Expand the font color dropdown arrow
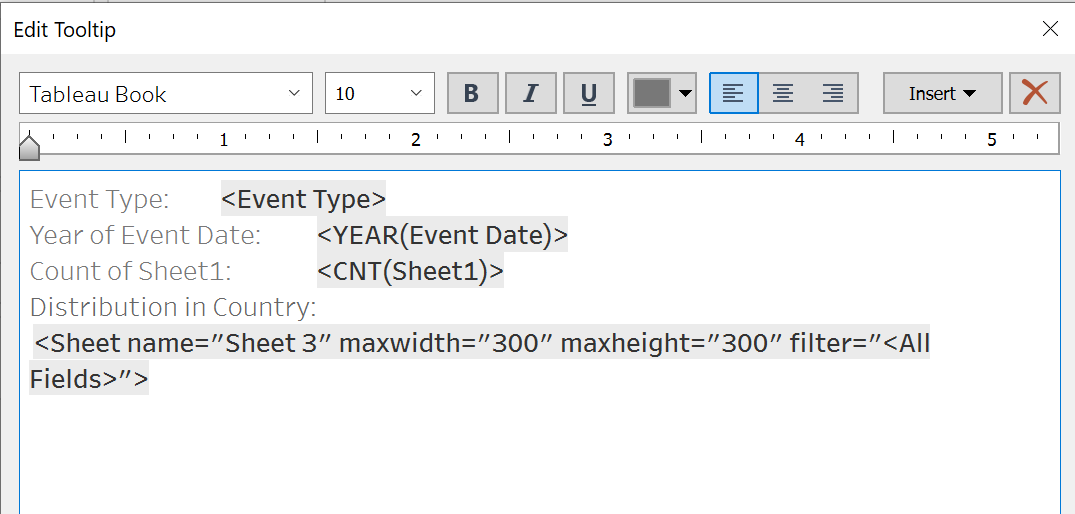 click(685, 94)
